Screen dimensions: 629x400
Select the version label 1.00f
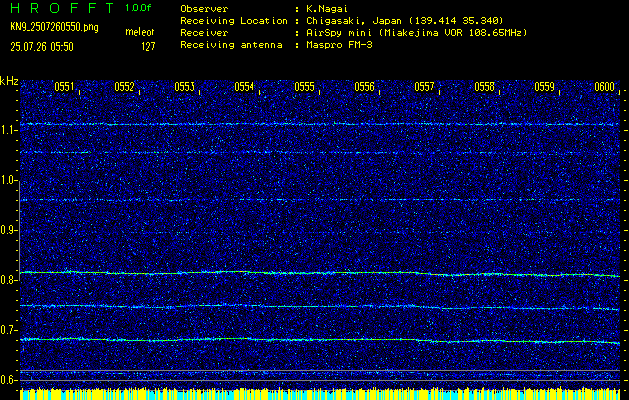tap(138, 8)
